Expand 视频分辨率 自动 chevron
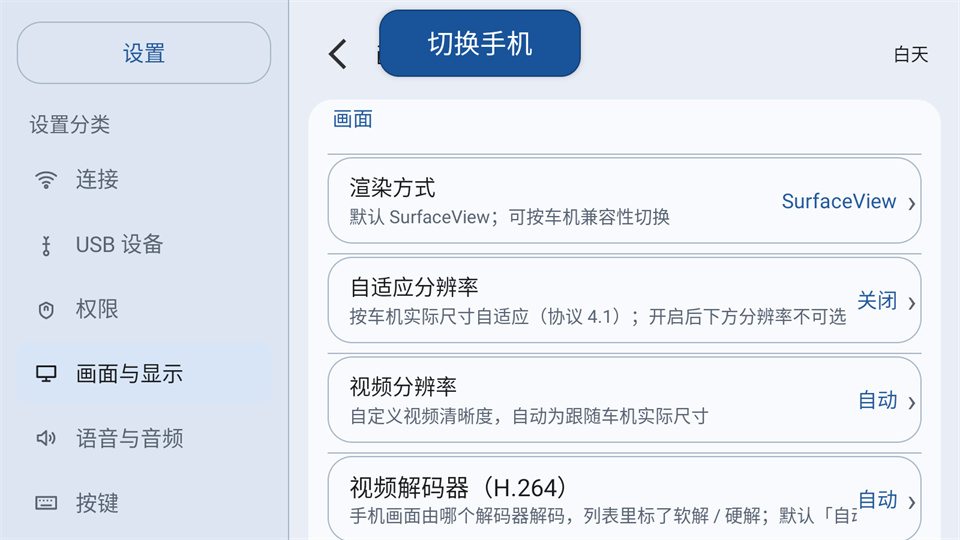Viewport: 960px width, 540px height. click(x=912, y=402)
